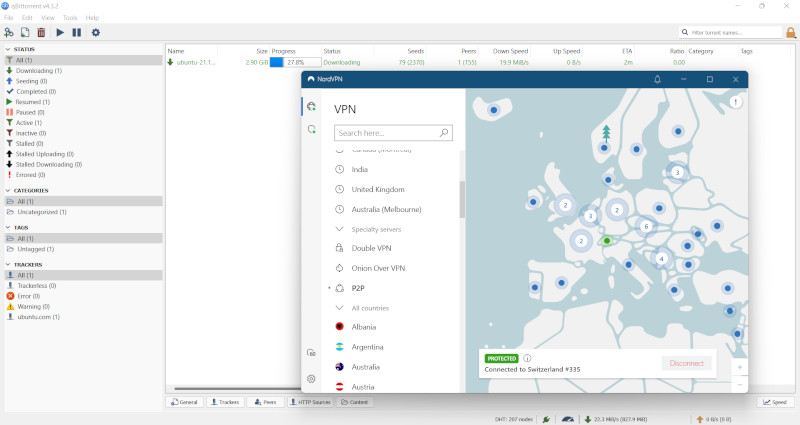Click the exclamation icon on NordVPN map

(x=735, y=102)
